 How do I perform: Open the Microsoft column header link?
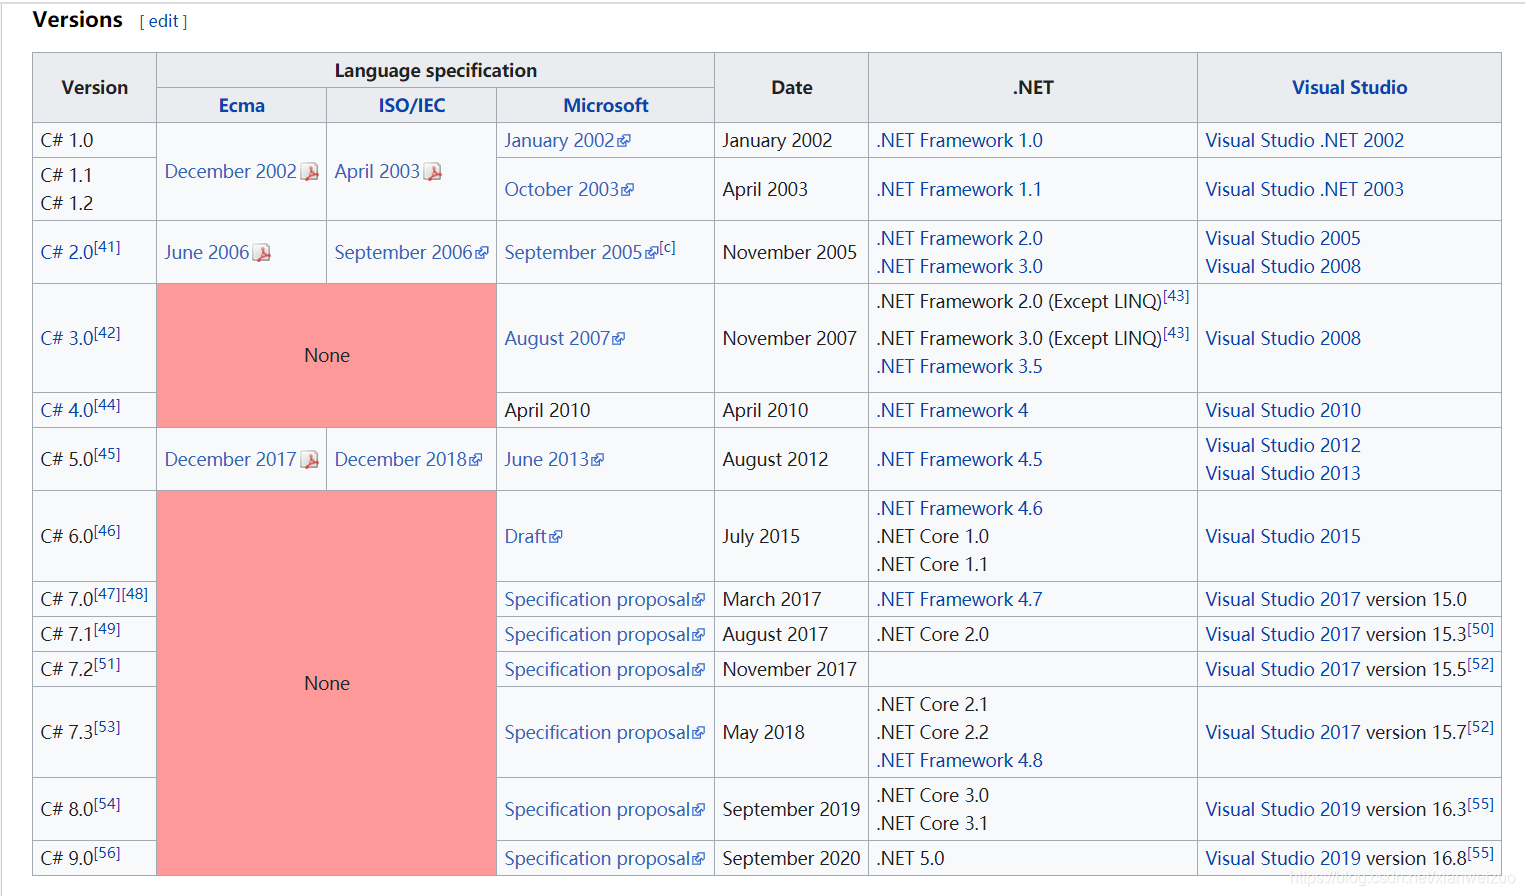point(606,105)
